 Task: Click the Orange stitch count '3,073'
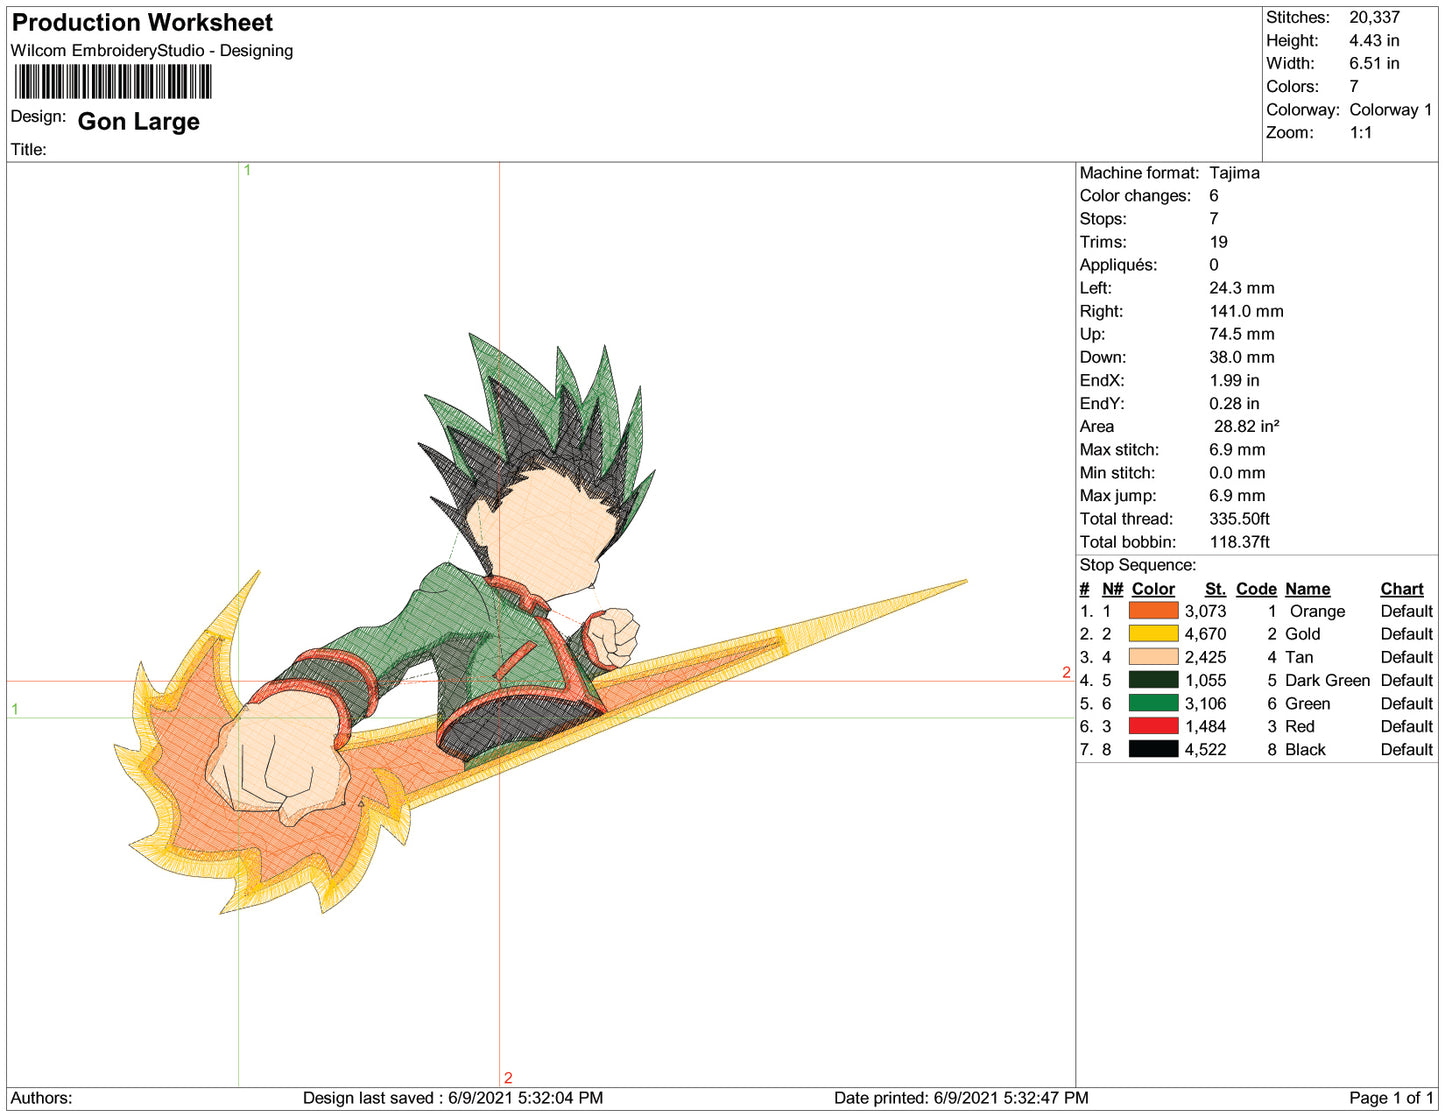[x=1205, y=611]
